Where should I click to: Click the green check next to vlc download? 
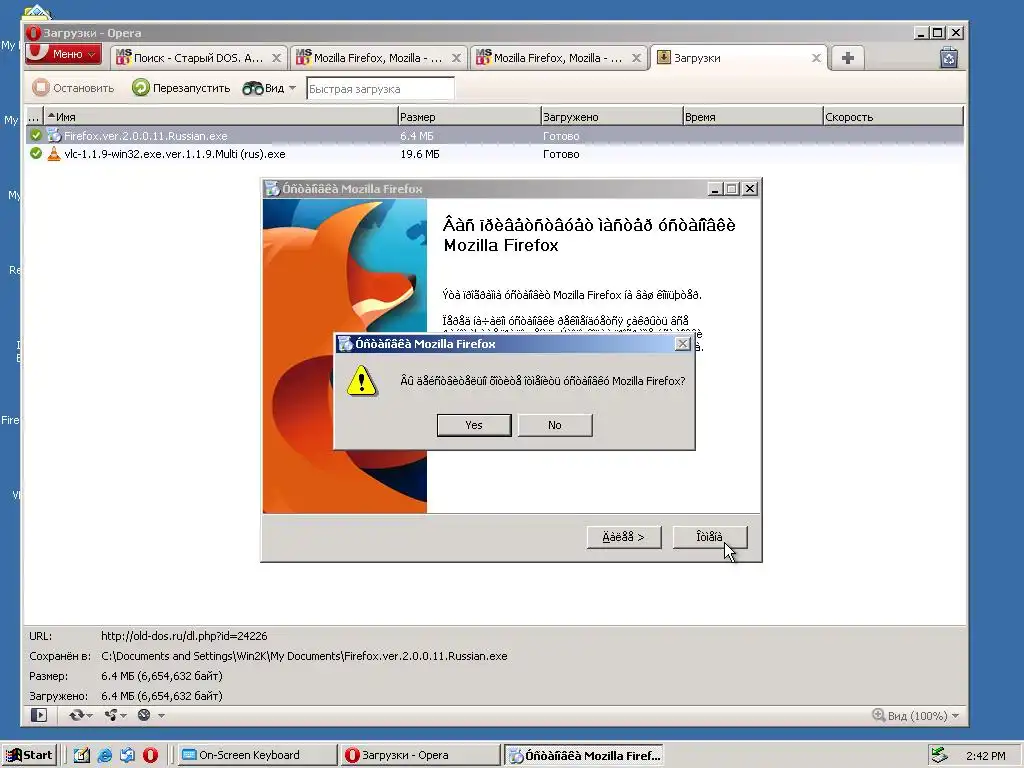[36, 153]
